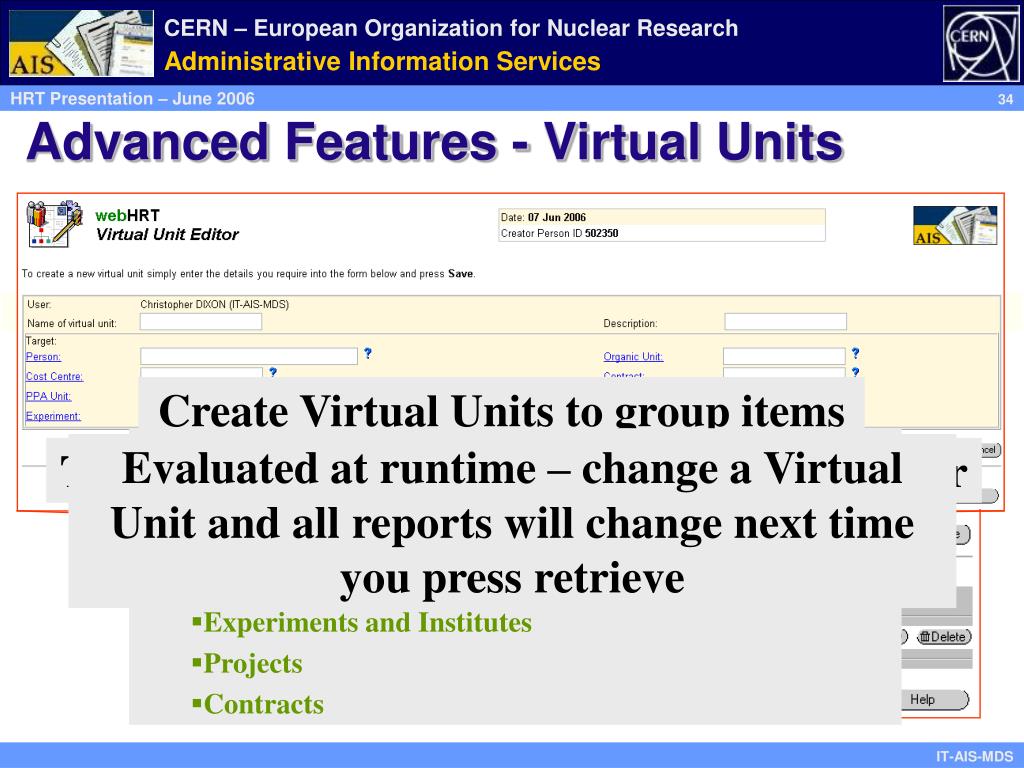This screenshot has width=1024, height=768.
Task: Click the CERN logo in the banner corner
Action: 981,43
